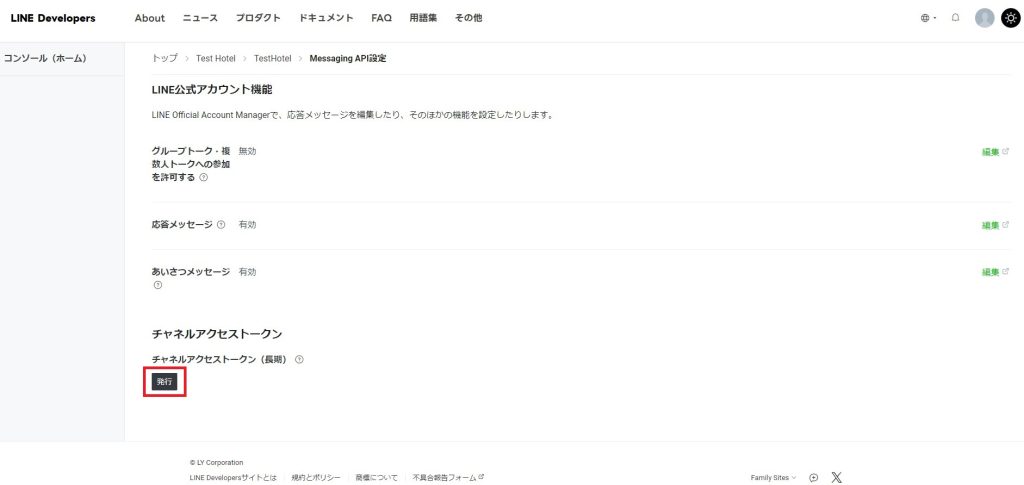
Task: Open the globe language dropdown
Action: click(x=927, y=18)
